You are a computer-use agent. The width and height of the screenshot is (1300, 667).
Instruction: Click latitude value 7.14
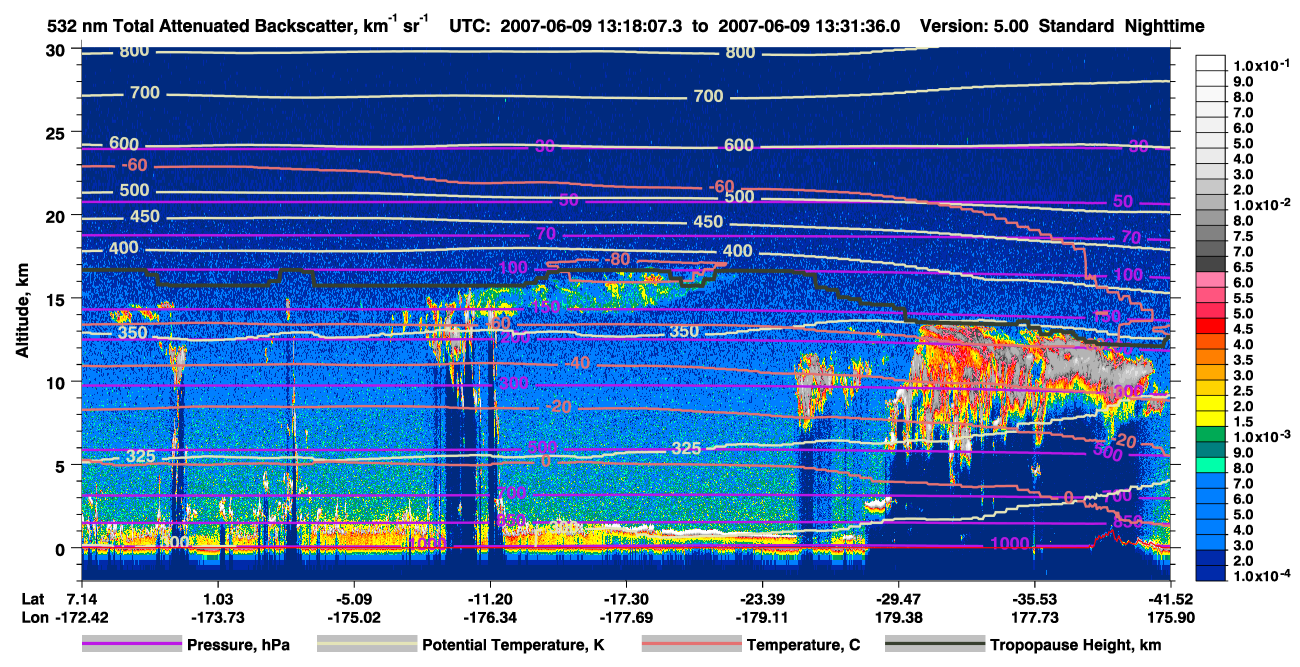[81, 598]
